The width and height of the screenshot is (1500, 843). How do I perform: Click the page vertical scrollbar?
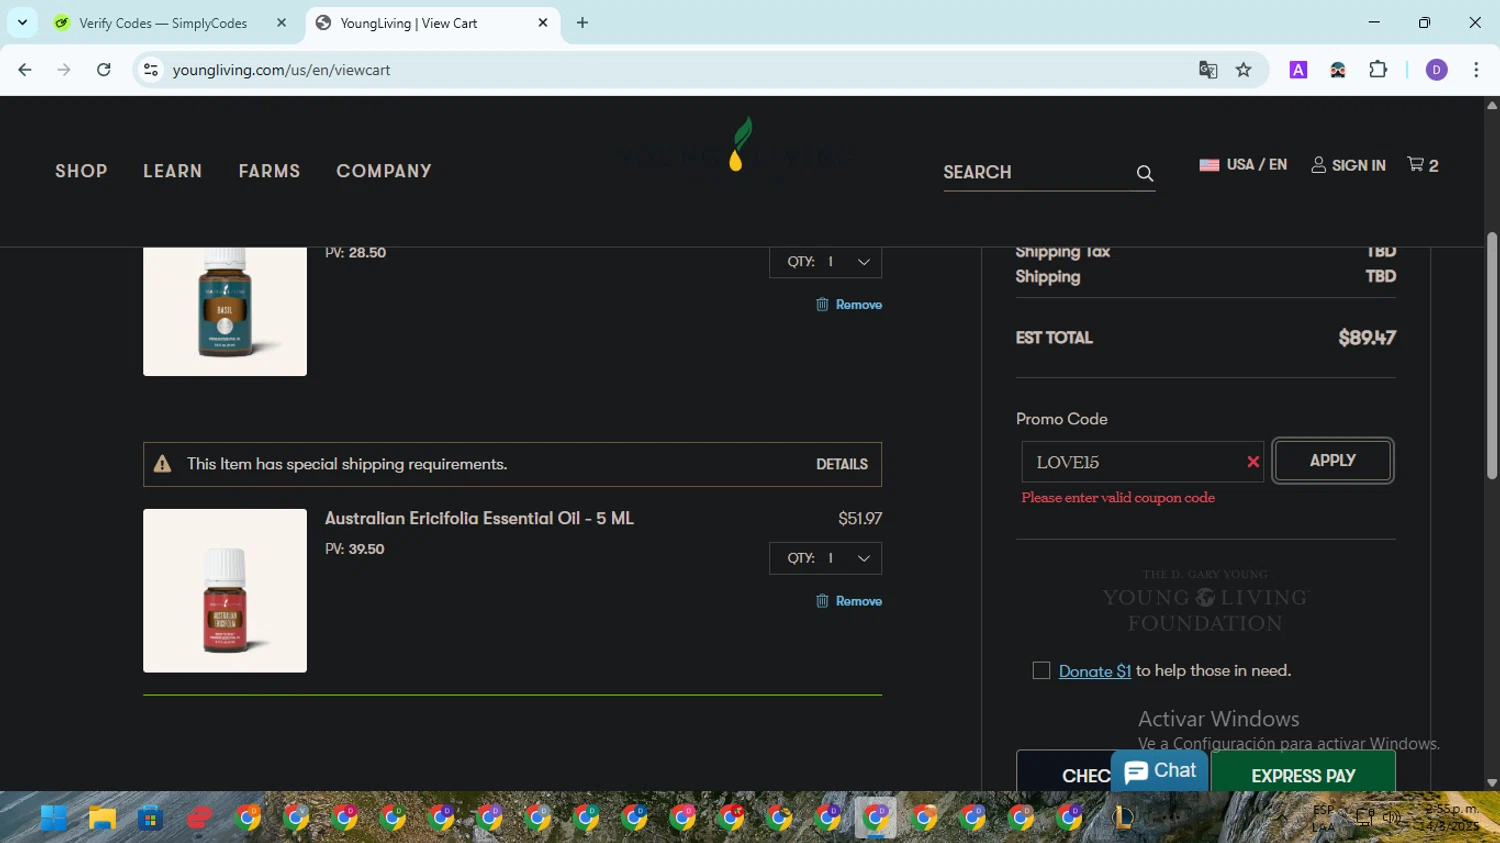(1492, 355)
